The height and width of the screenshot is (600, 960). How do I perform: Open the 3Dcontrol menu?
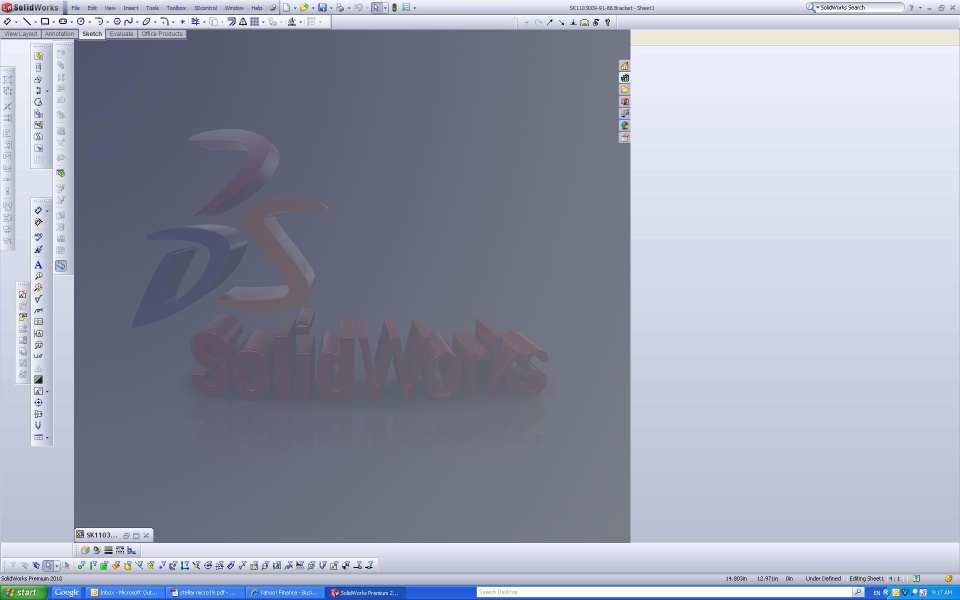tap(205, 8)
